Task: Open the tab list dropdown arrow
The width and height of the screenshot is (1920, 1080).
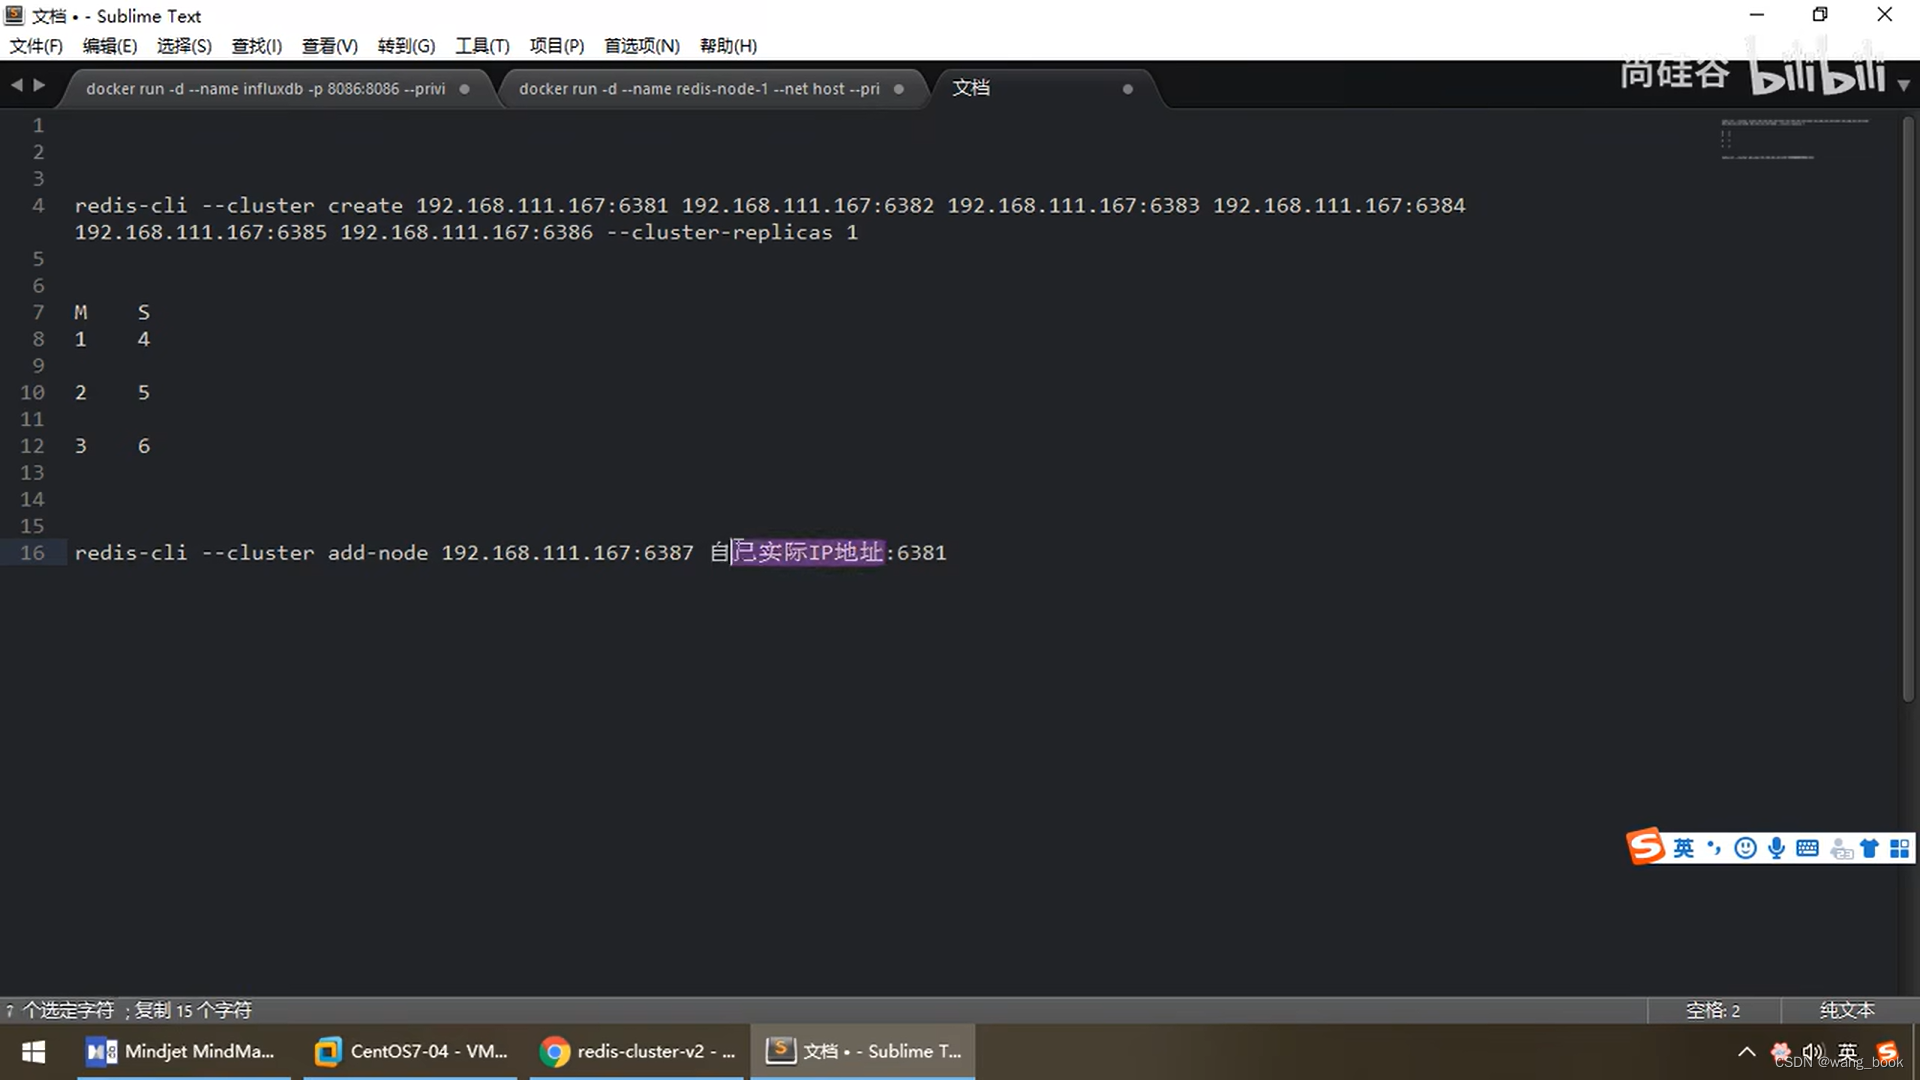Action: 1903,86
